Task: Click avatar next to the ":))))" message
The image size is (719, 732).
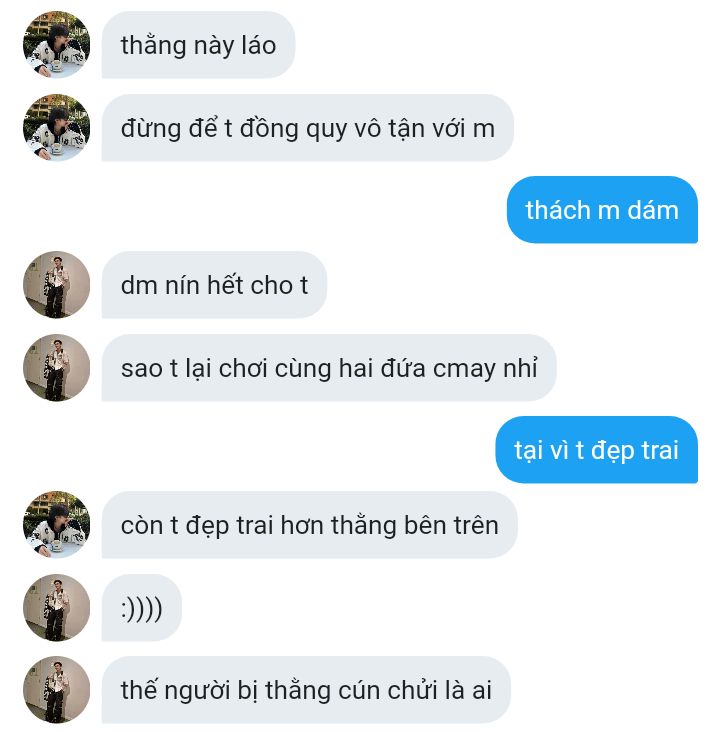Action: 56,608
